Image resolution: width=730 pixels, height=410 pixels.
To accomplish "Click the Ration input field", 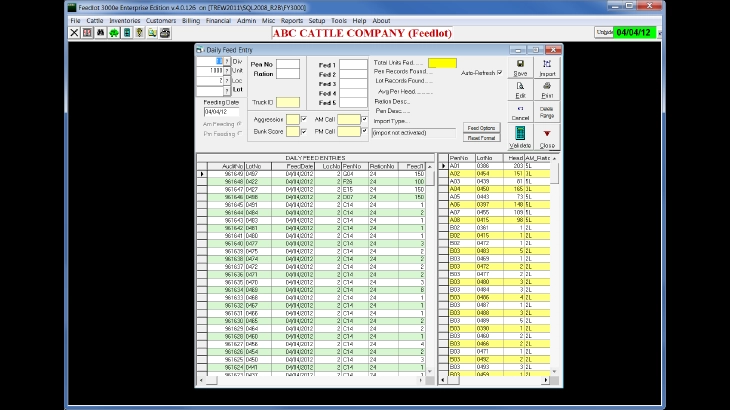I will point(288,74).
